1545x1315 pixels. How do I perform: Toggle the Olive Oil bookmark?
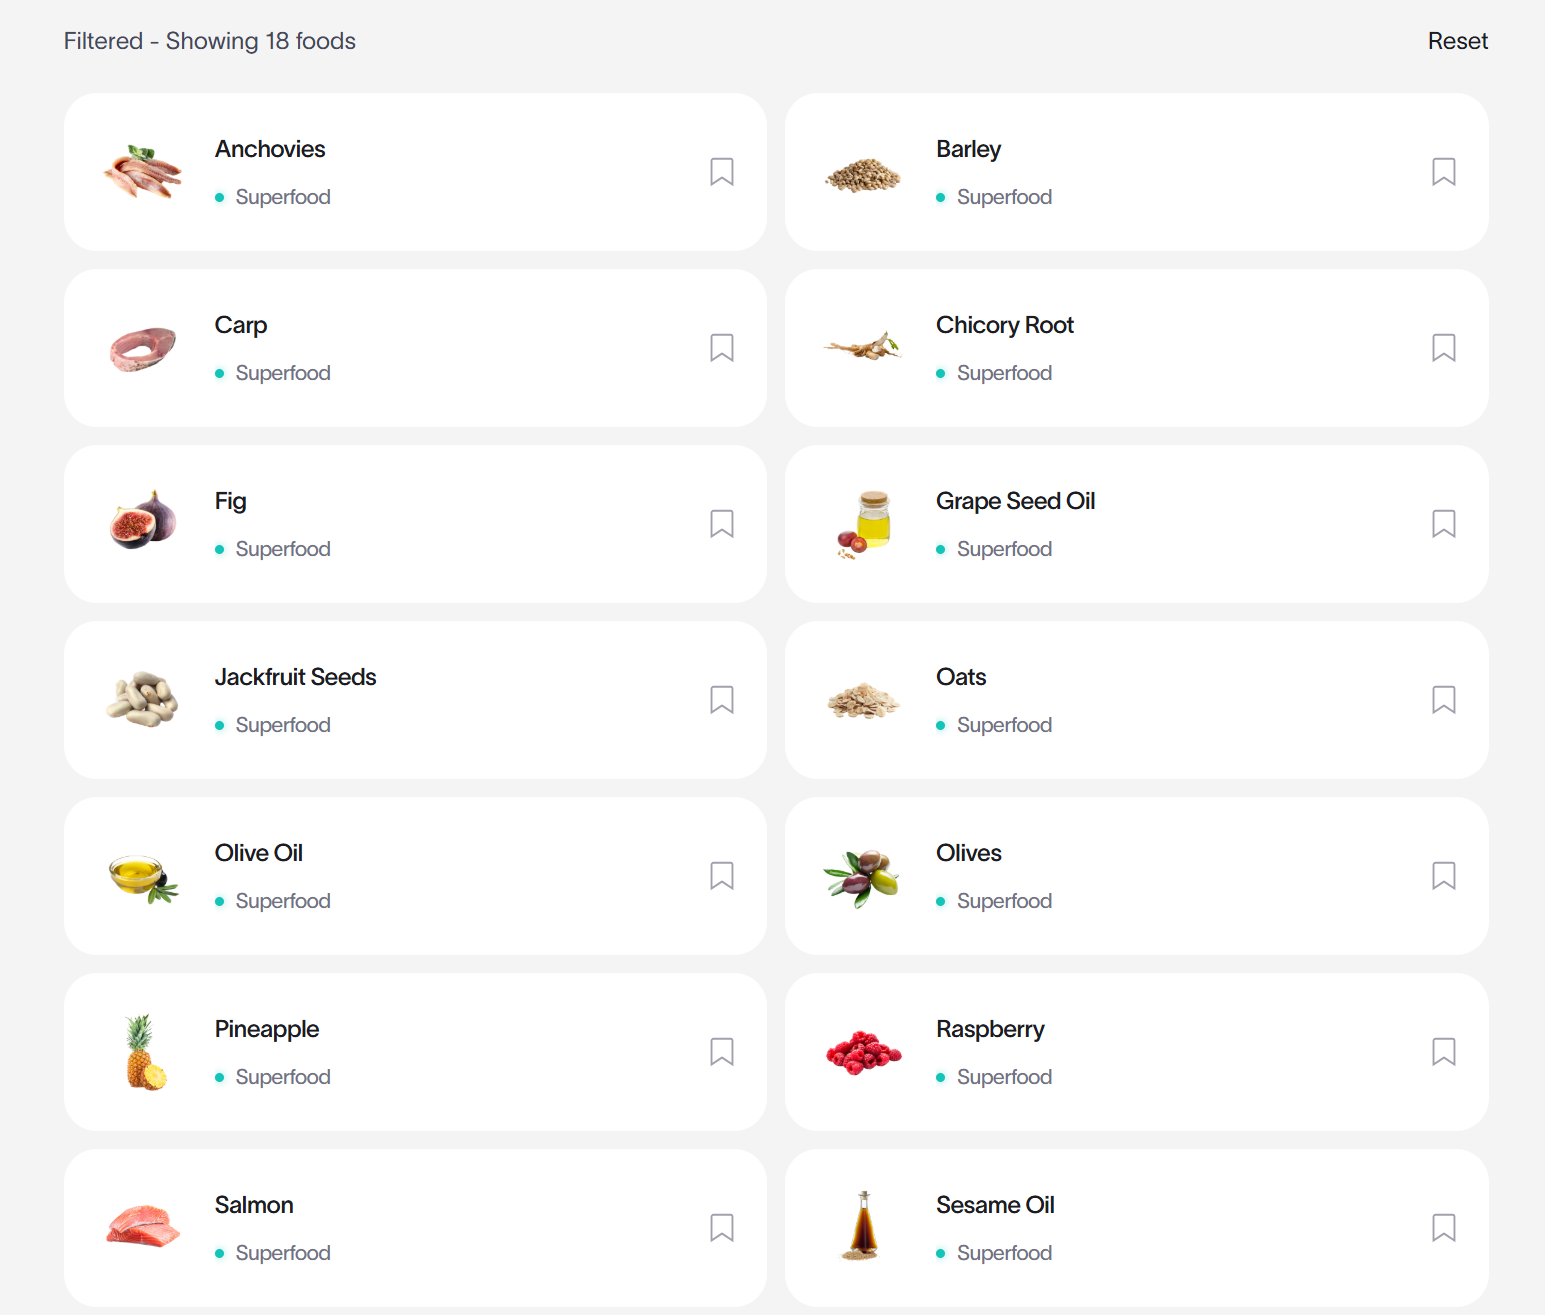point(722,876)
